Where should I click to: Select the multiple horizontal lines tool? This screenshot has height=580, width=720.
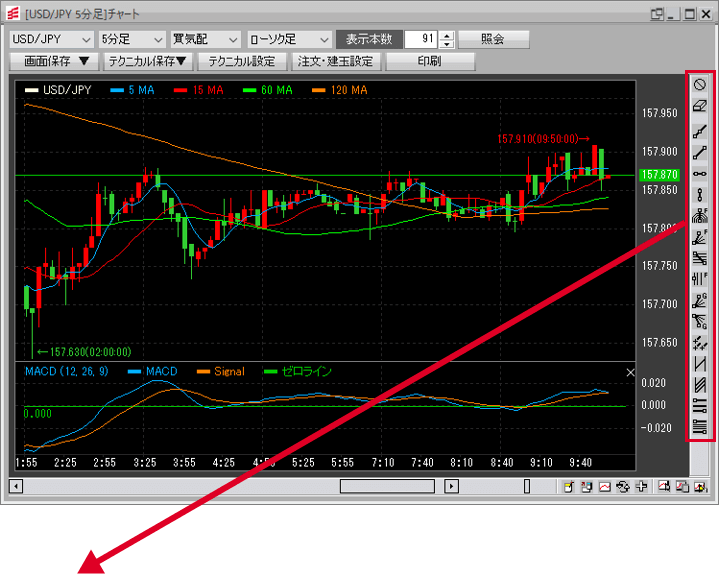tap(700, 427)
